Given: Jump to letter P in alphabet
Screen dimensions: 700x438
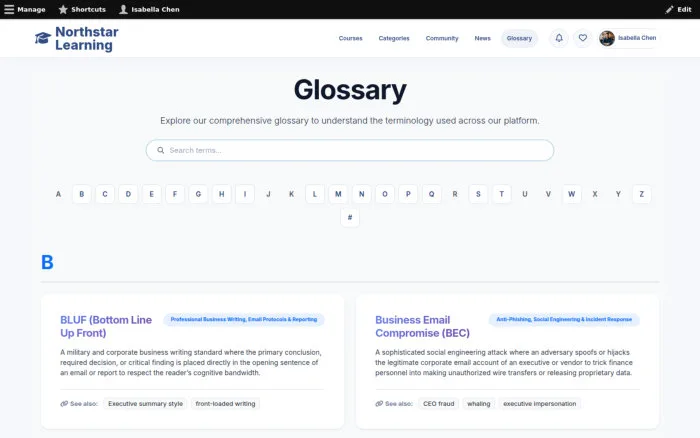Looking at the screenshot, I should [408, 194].
